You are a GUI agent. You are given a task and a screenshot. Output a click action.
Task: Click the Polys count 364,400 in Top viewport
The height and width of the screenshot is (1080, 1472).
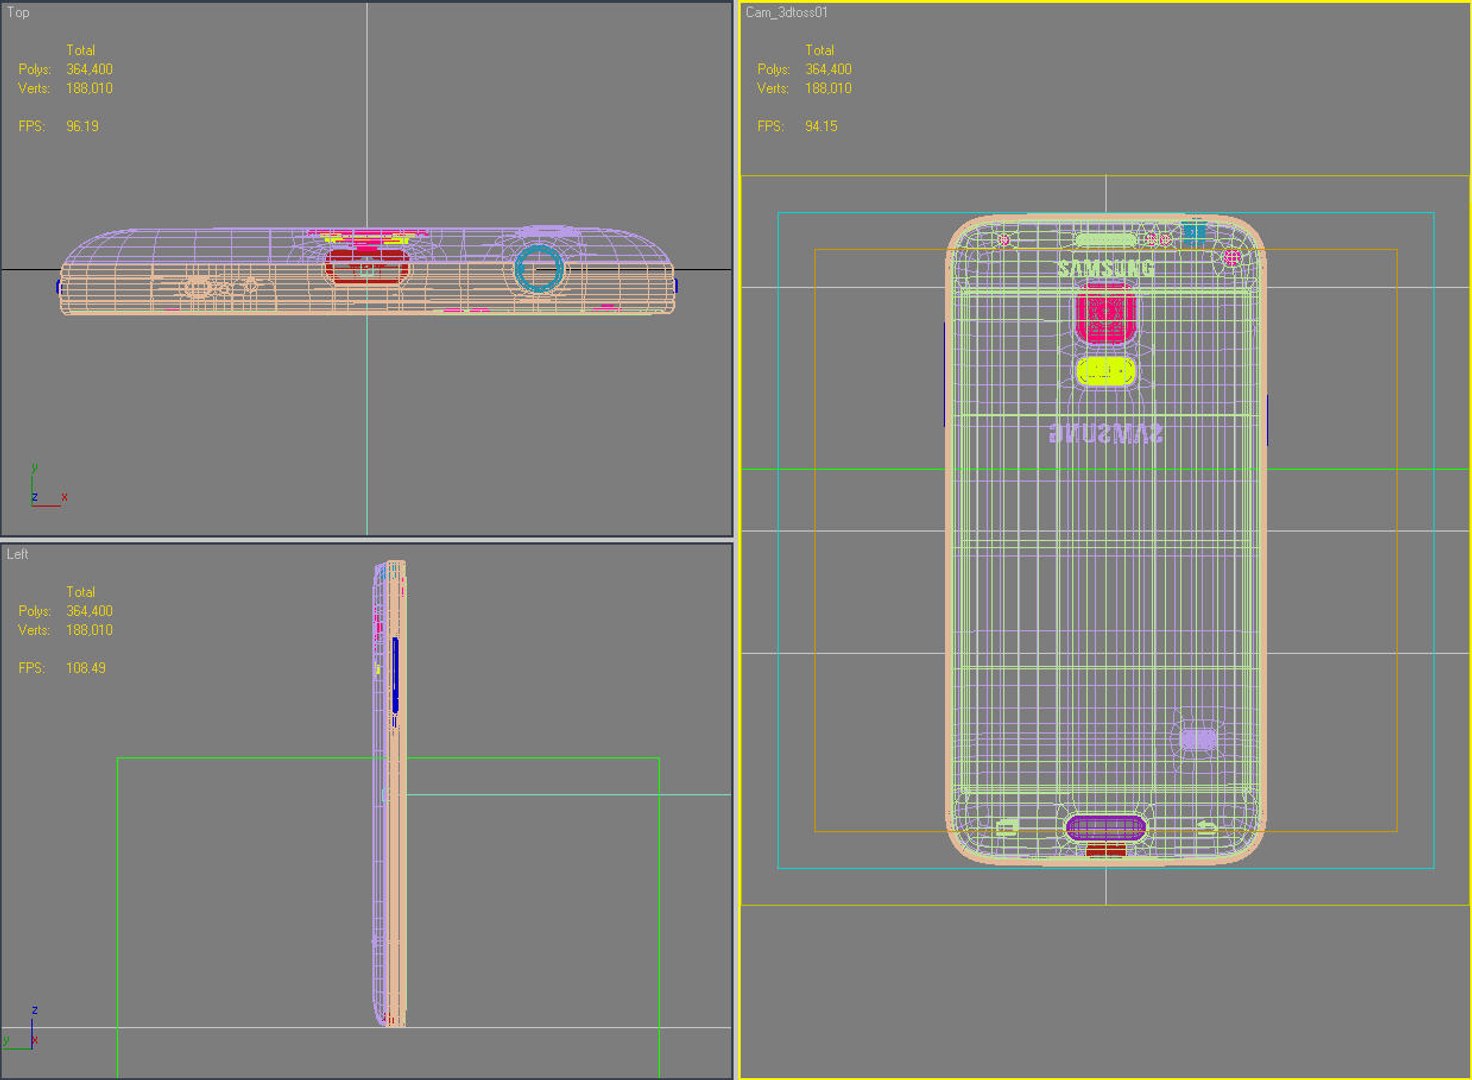89,69
